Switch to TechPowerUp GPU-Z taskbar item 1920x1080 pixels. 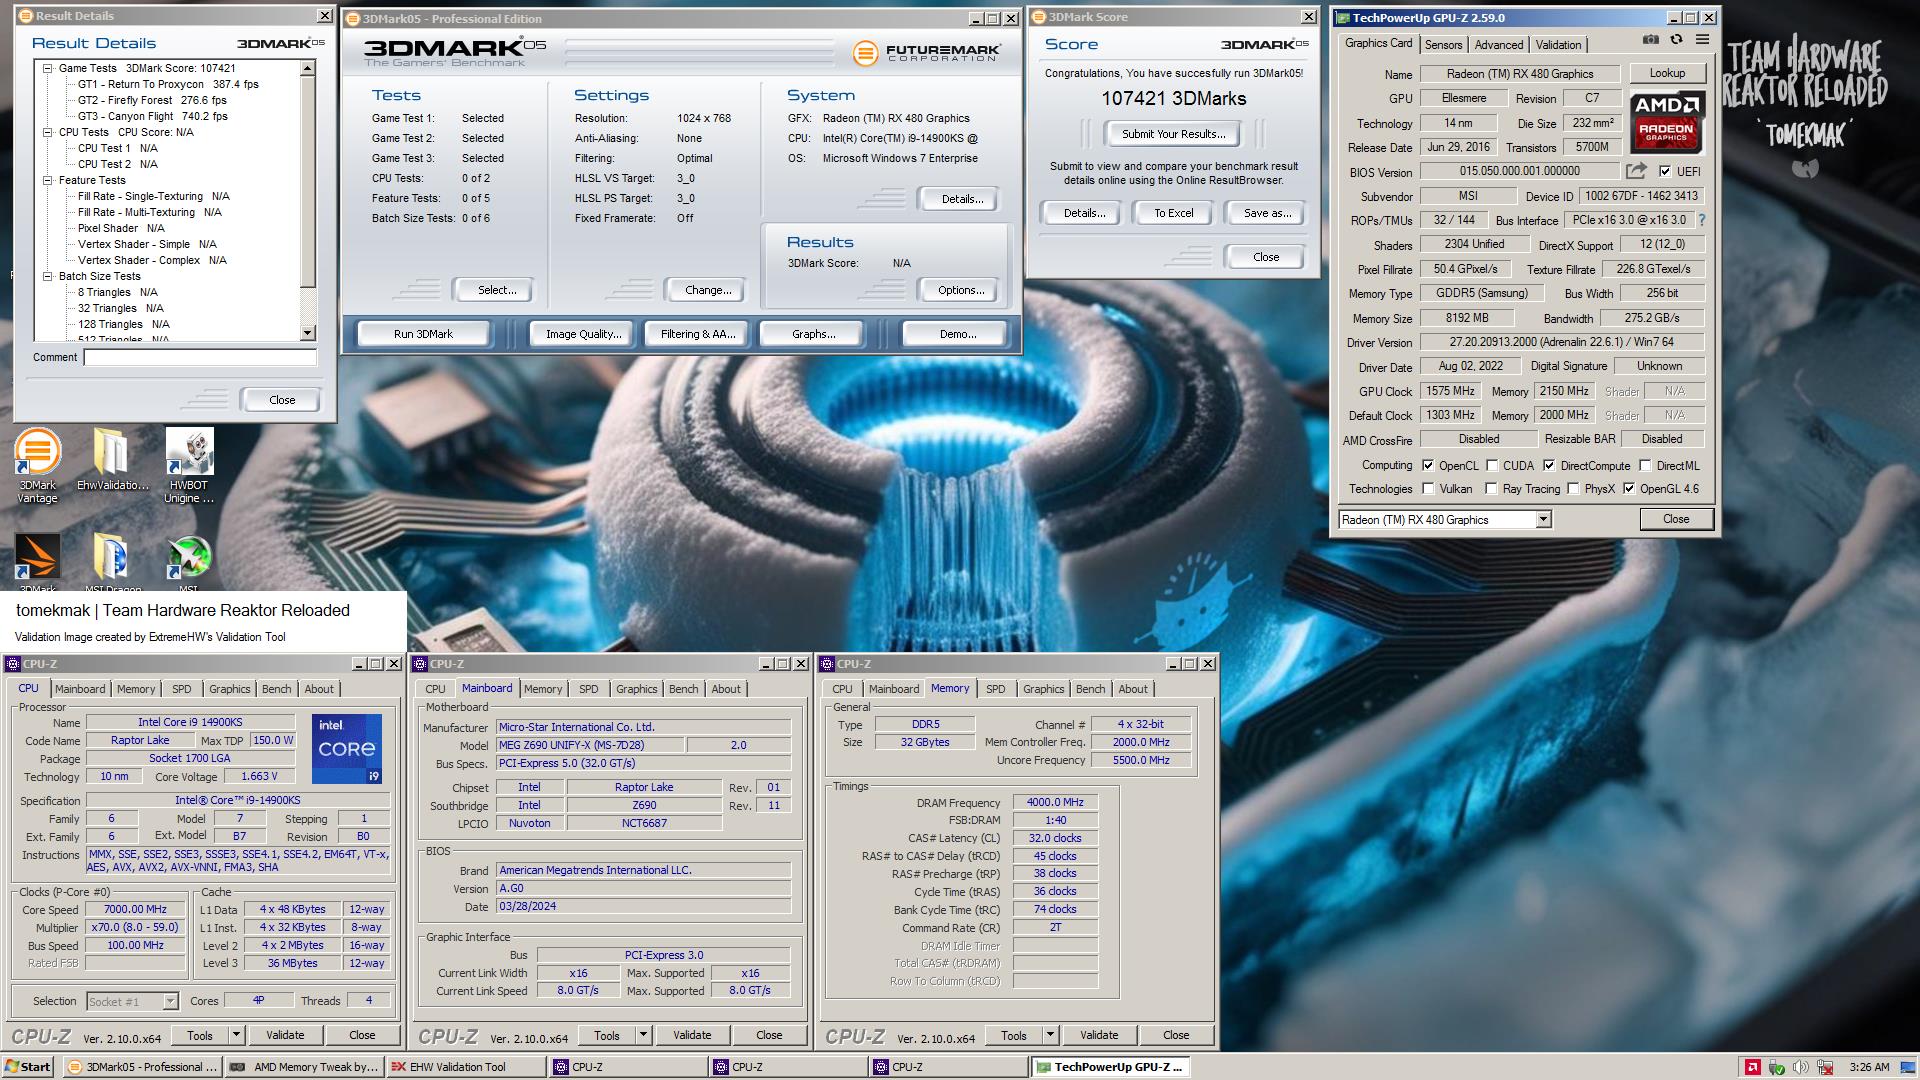click(x=1110, y=1067)
